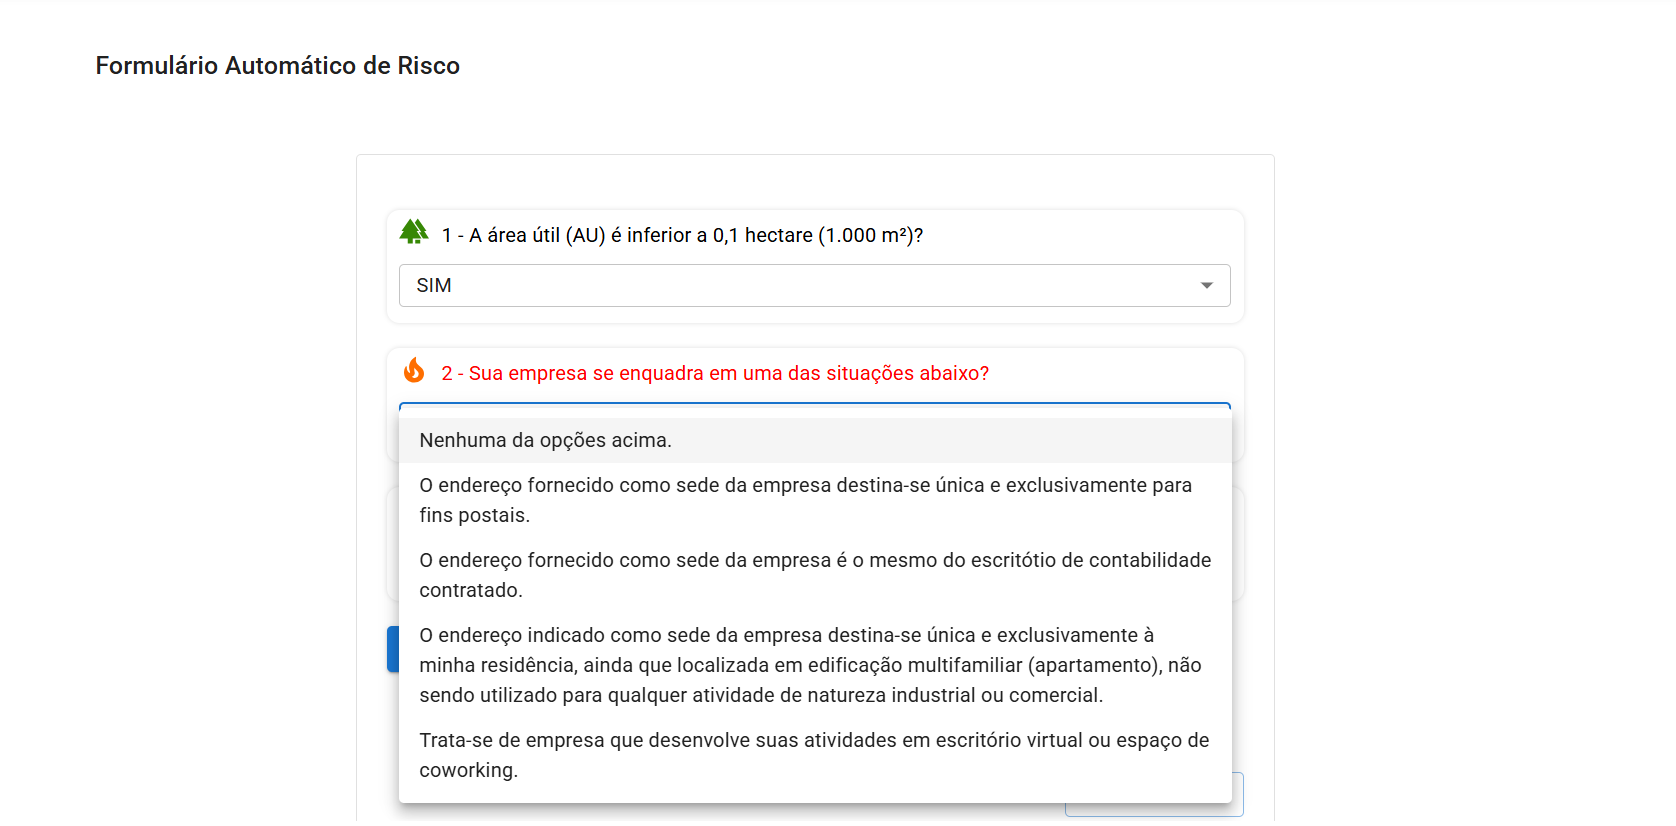The image size is (1676, 826).
Task: Click the 'Formulário Automático de Risco' heading
Action: [278, 65]
